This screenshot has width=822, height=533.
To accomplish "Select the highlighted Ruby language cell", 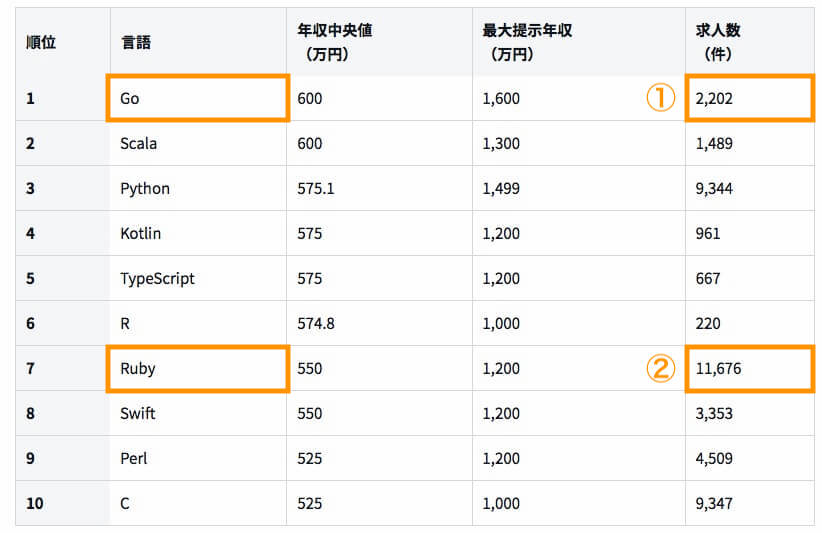I will pyautogui.click(x=198, y=368).
